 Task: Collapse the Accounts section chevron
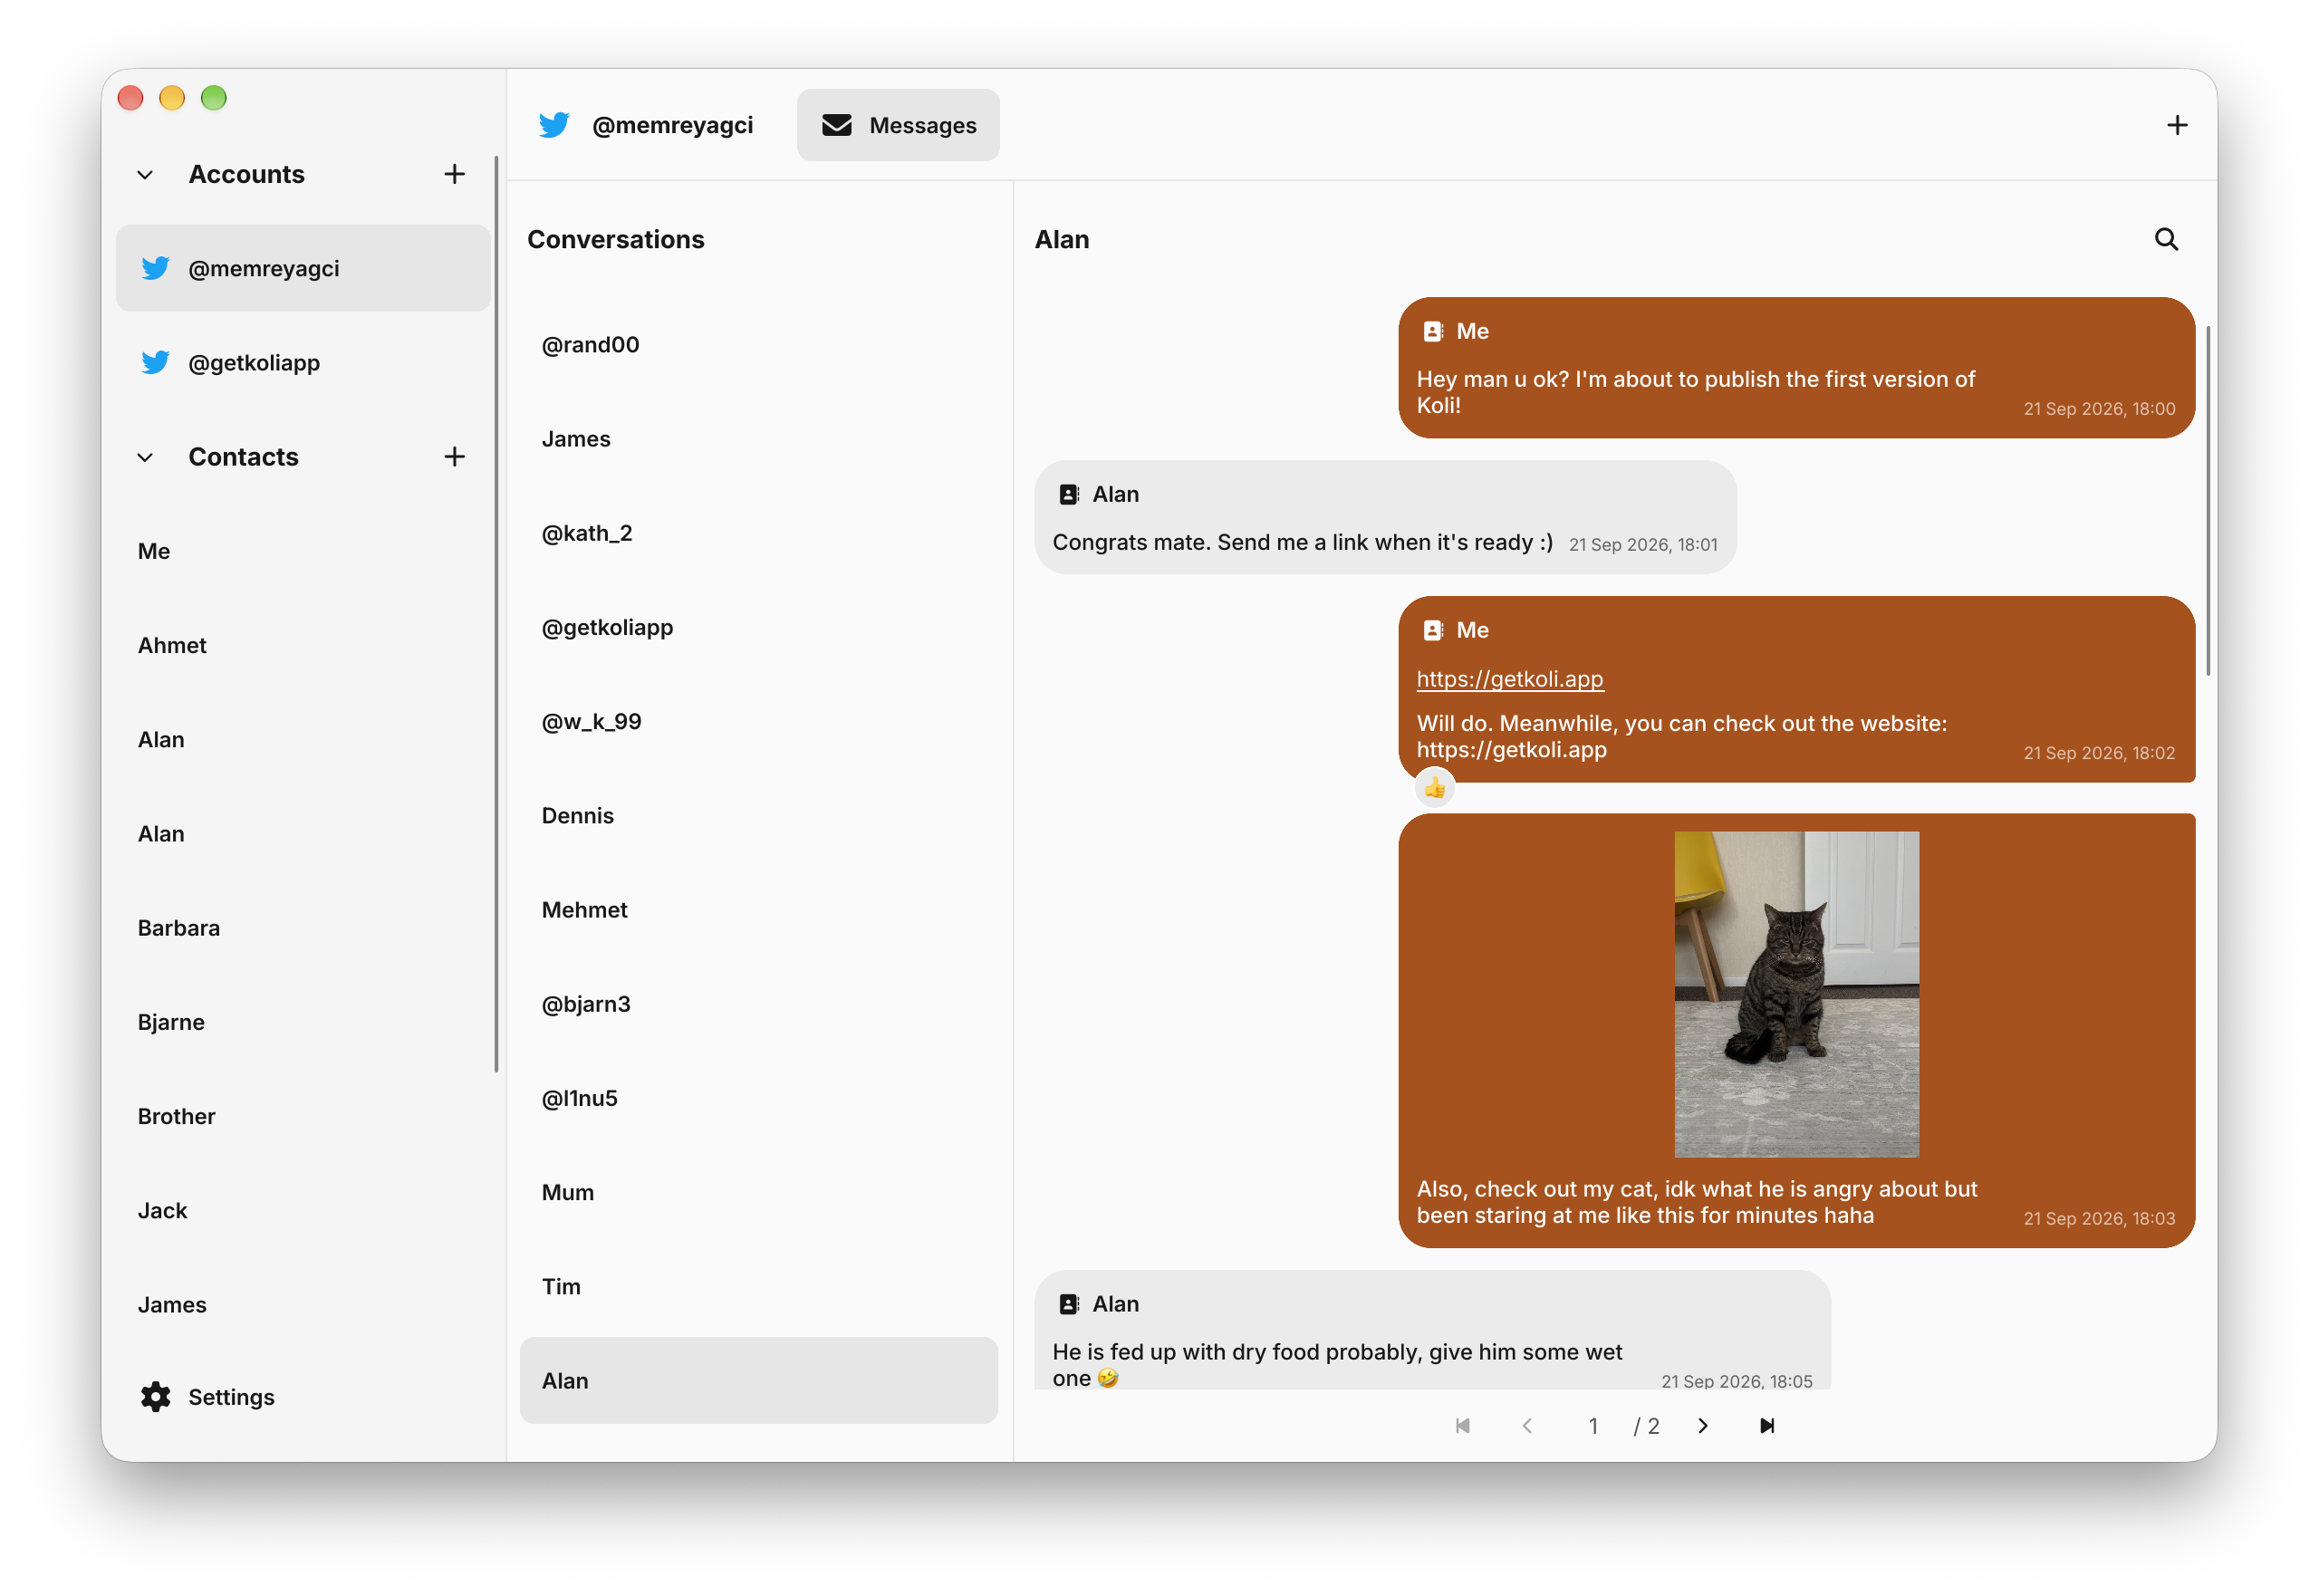pyautogui.click(x=145, y=175)
